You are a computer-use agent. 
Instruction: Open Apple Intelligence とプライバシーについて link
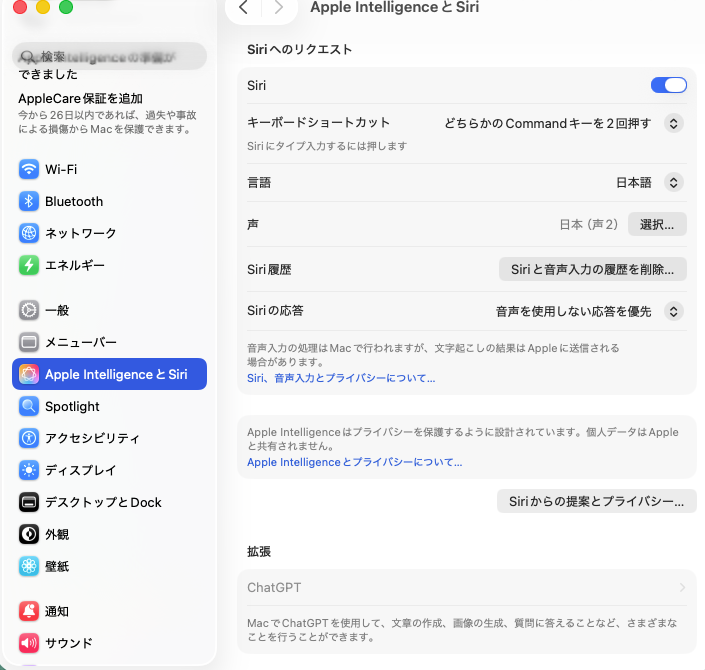tap(354, 462)
